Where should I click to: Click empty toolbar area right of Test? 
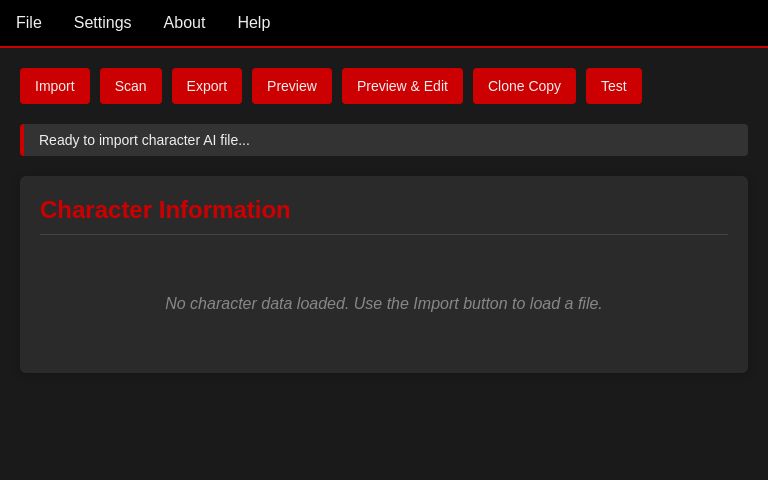coord(700,86)
